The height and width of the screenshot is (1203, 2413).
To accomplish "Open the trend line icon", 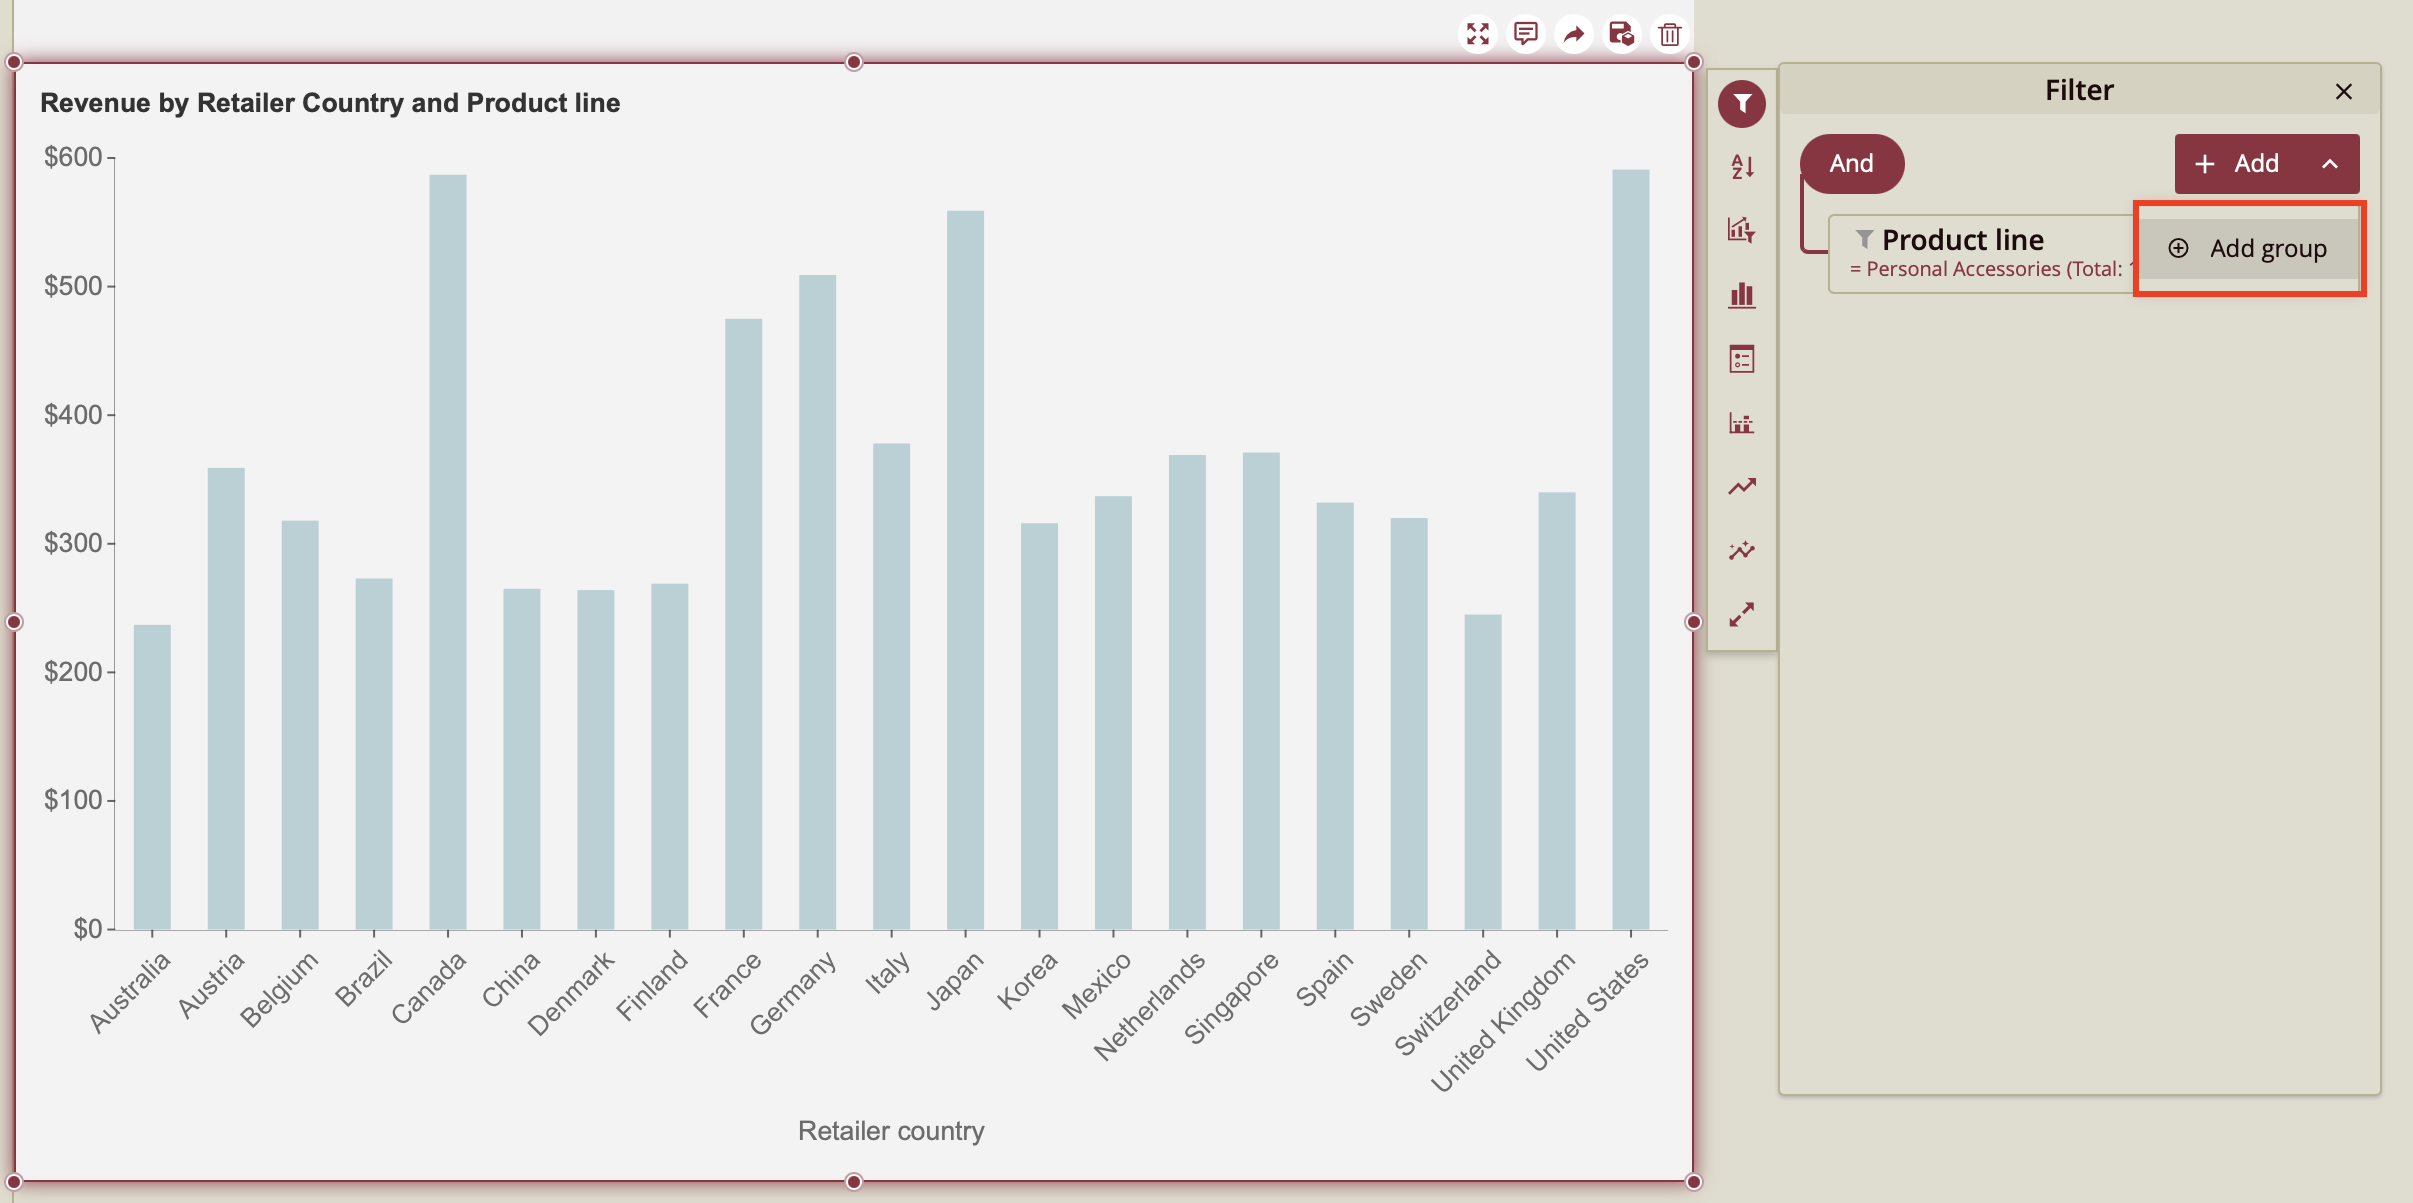I will 1742,487.
